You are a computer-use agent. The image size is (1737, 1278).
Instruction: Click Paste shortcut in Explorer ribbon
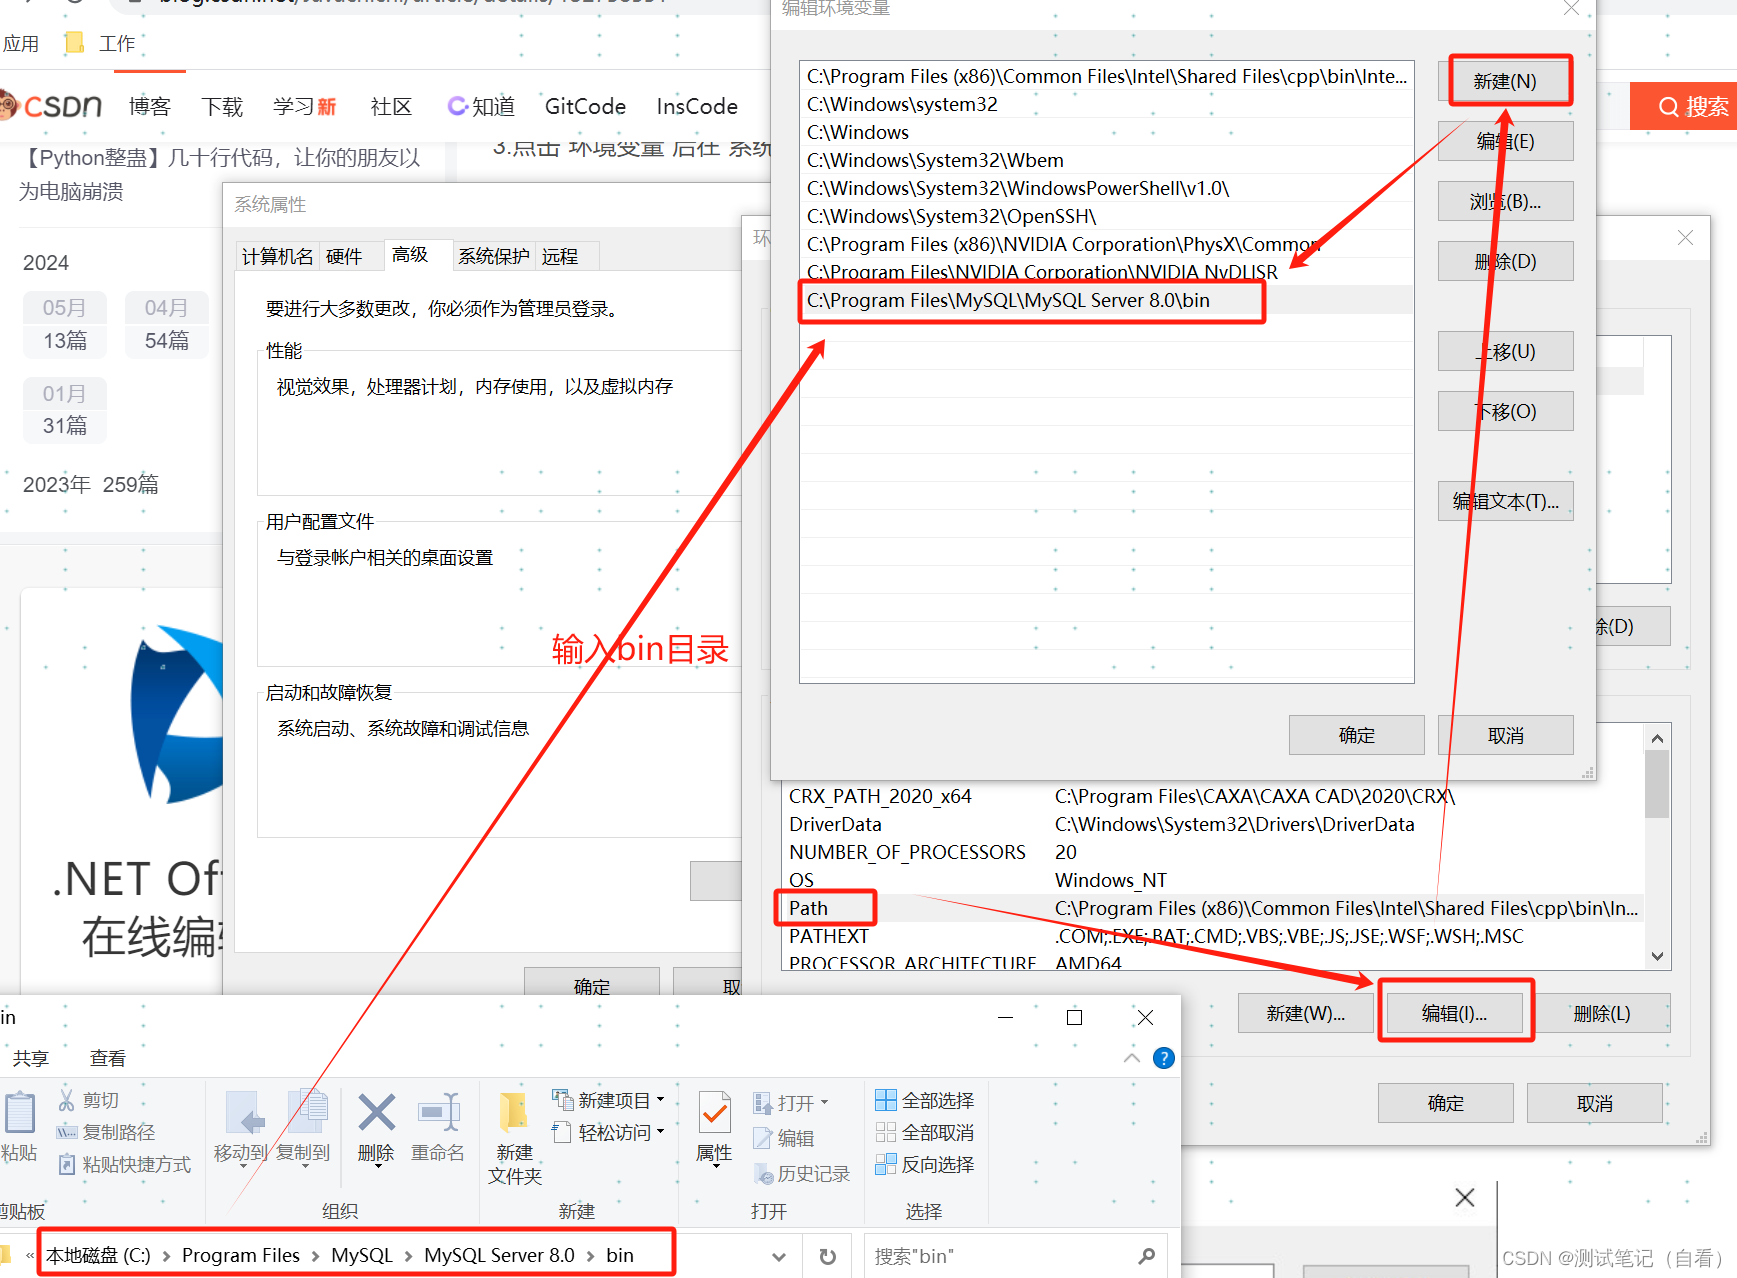(125, 1164)
